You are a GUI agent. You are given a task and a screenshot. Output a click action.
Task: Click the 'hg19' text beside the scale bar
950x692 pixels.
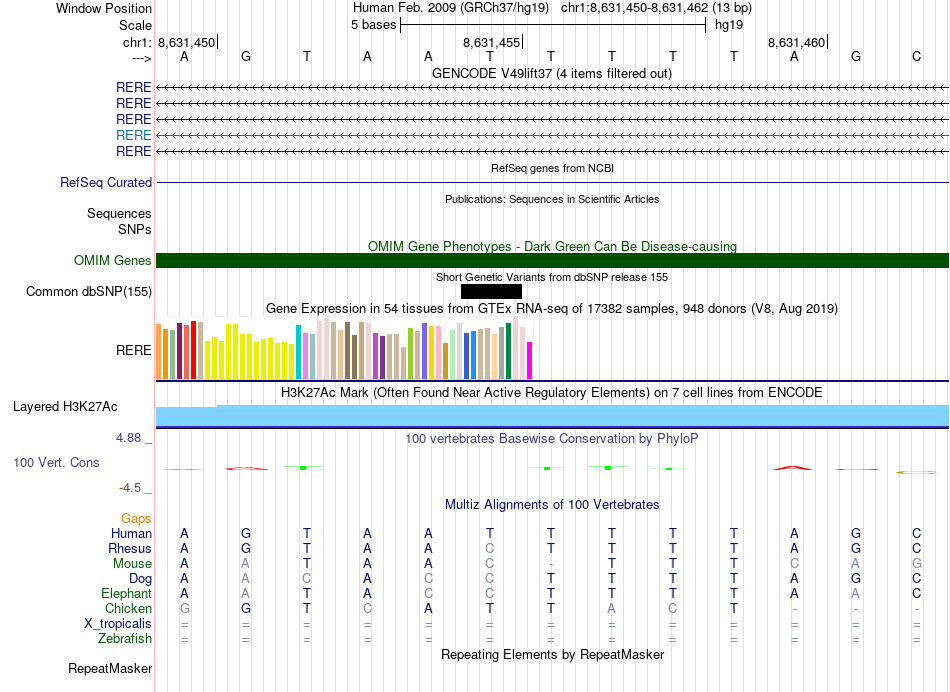[729, 25]
